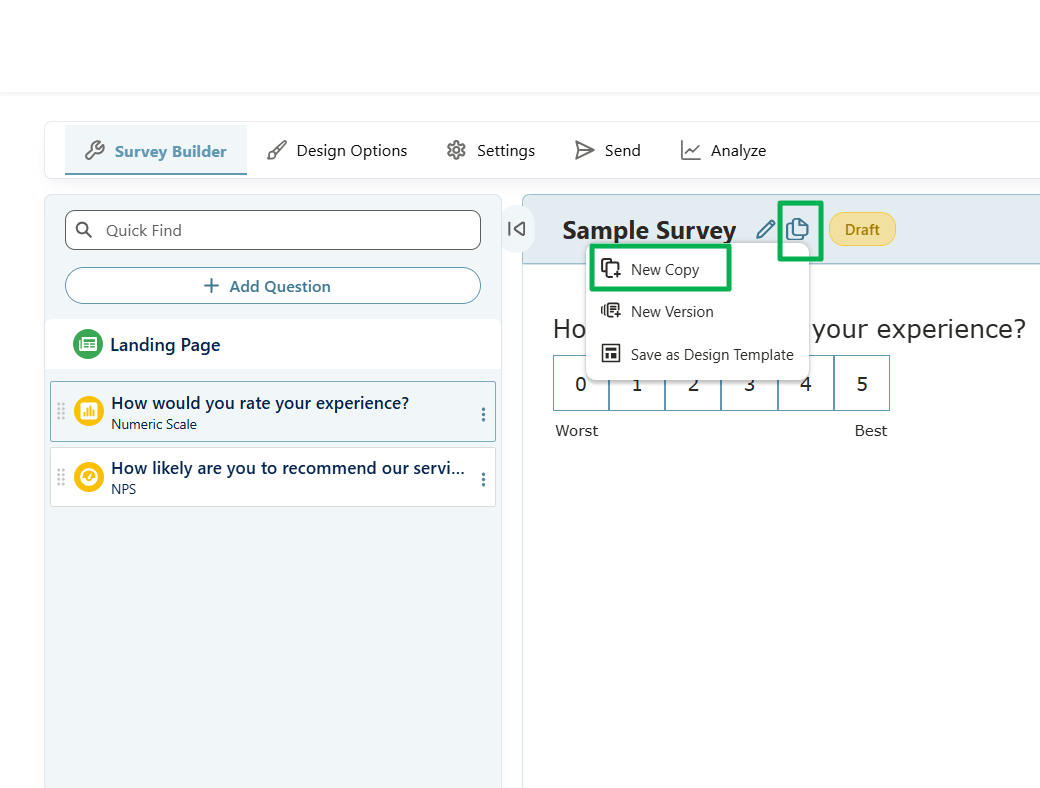Select rating 5 on the scale
The image size is (1040, 788).
pyautogui.click(x=862, y=383)
